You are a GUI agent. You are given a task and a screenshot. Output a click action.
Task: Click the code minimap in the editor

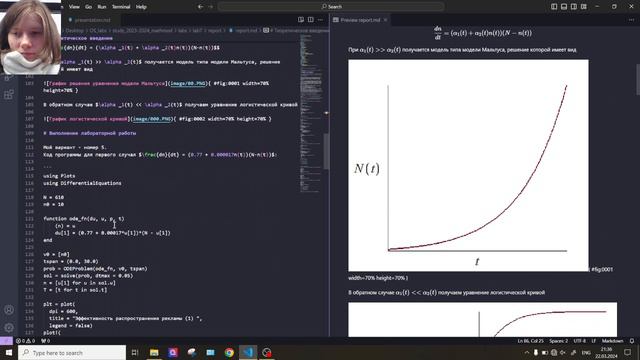311,114
